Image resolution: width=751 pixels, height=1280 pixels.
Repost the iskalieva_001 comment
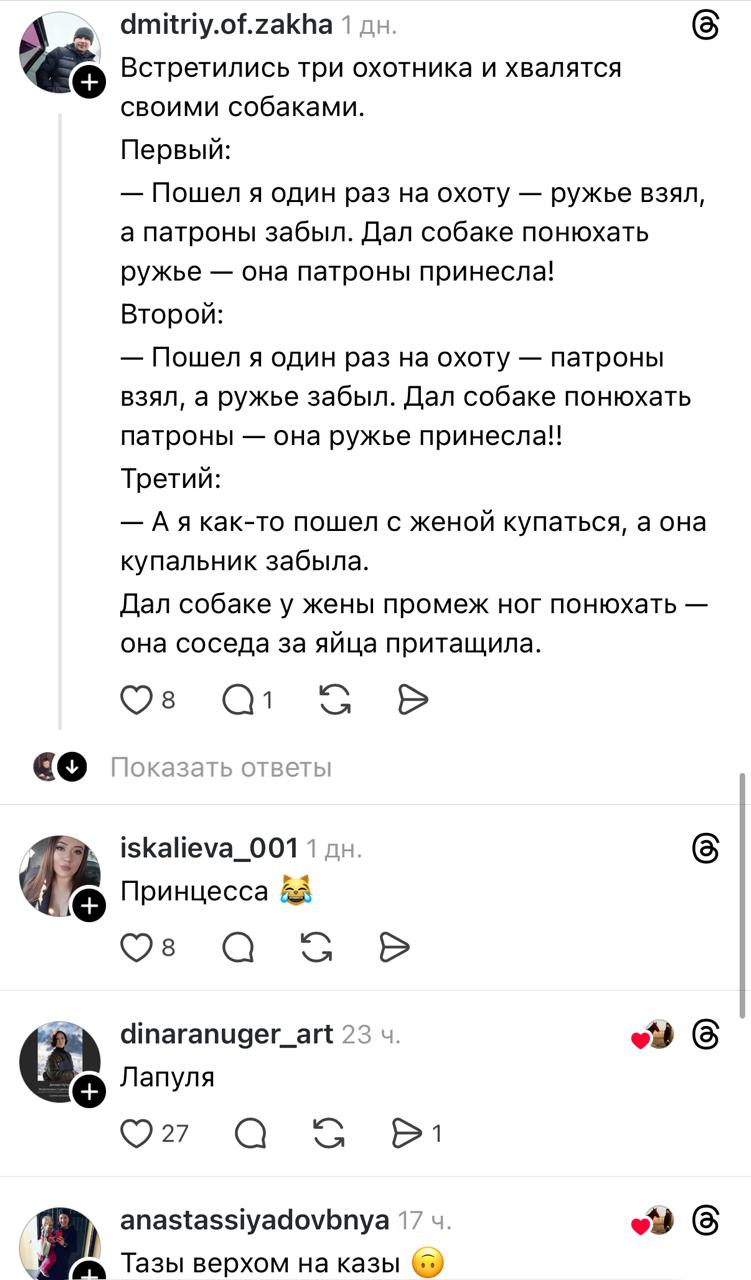316,946
